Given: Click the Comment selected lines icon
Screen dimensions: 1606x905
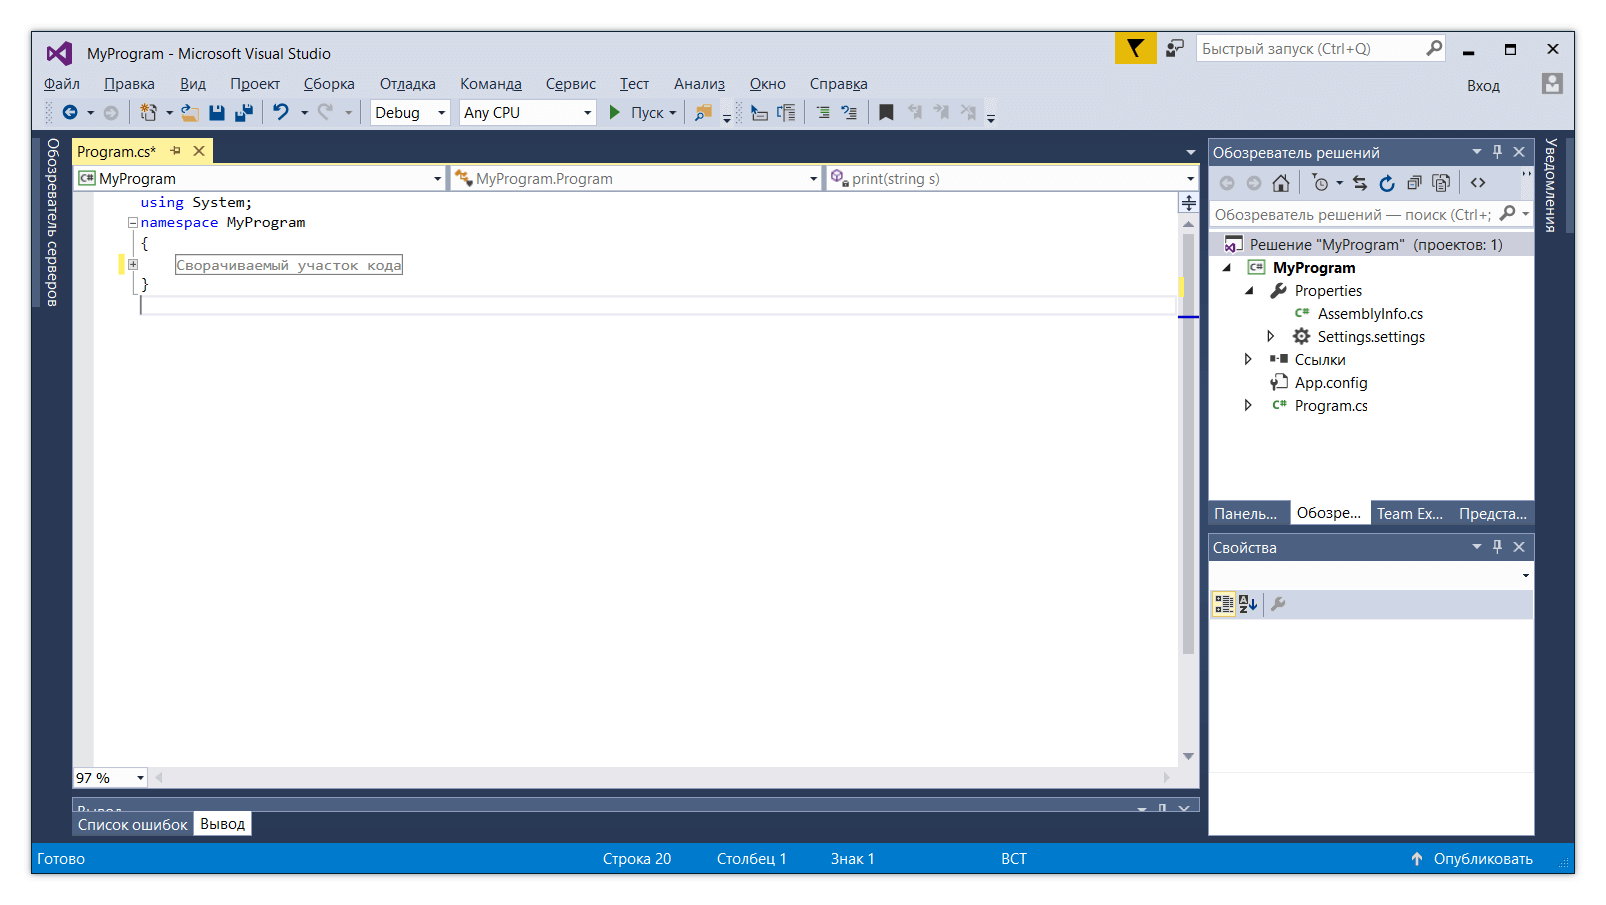Looking at the screenshot, I should 823,113.
